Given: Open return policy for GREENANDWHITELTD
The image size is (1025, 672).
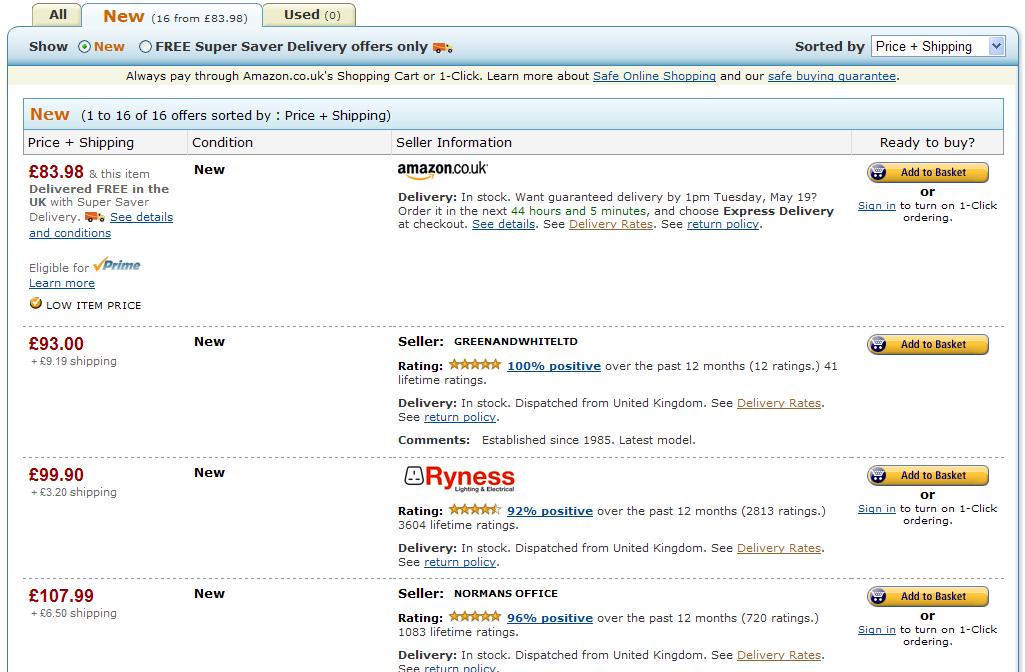Looking at the screenshot, I should click(x=460, y=417).
